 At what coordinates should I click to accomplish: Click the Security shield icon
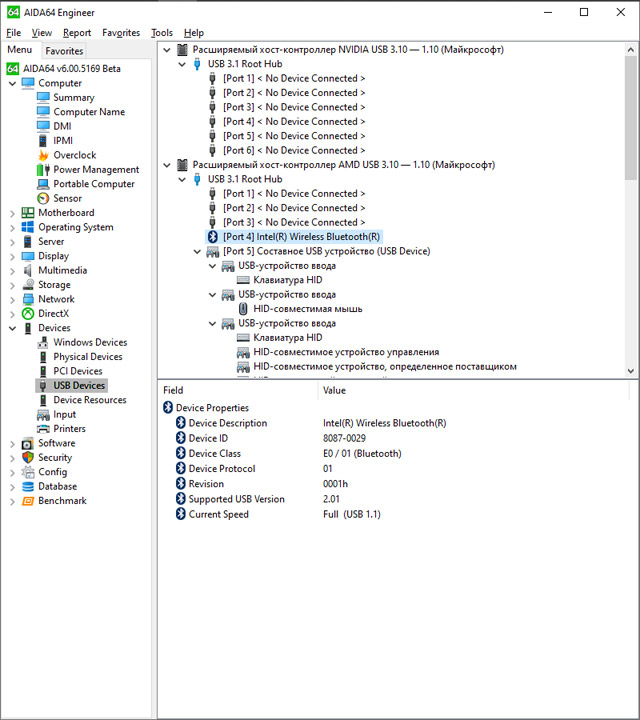(28, 457)
